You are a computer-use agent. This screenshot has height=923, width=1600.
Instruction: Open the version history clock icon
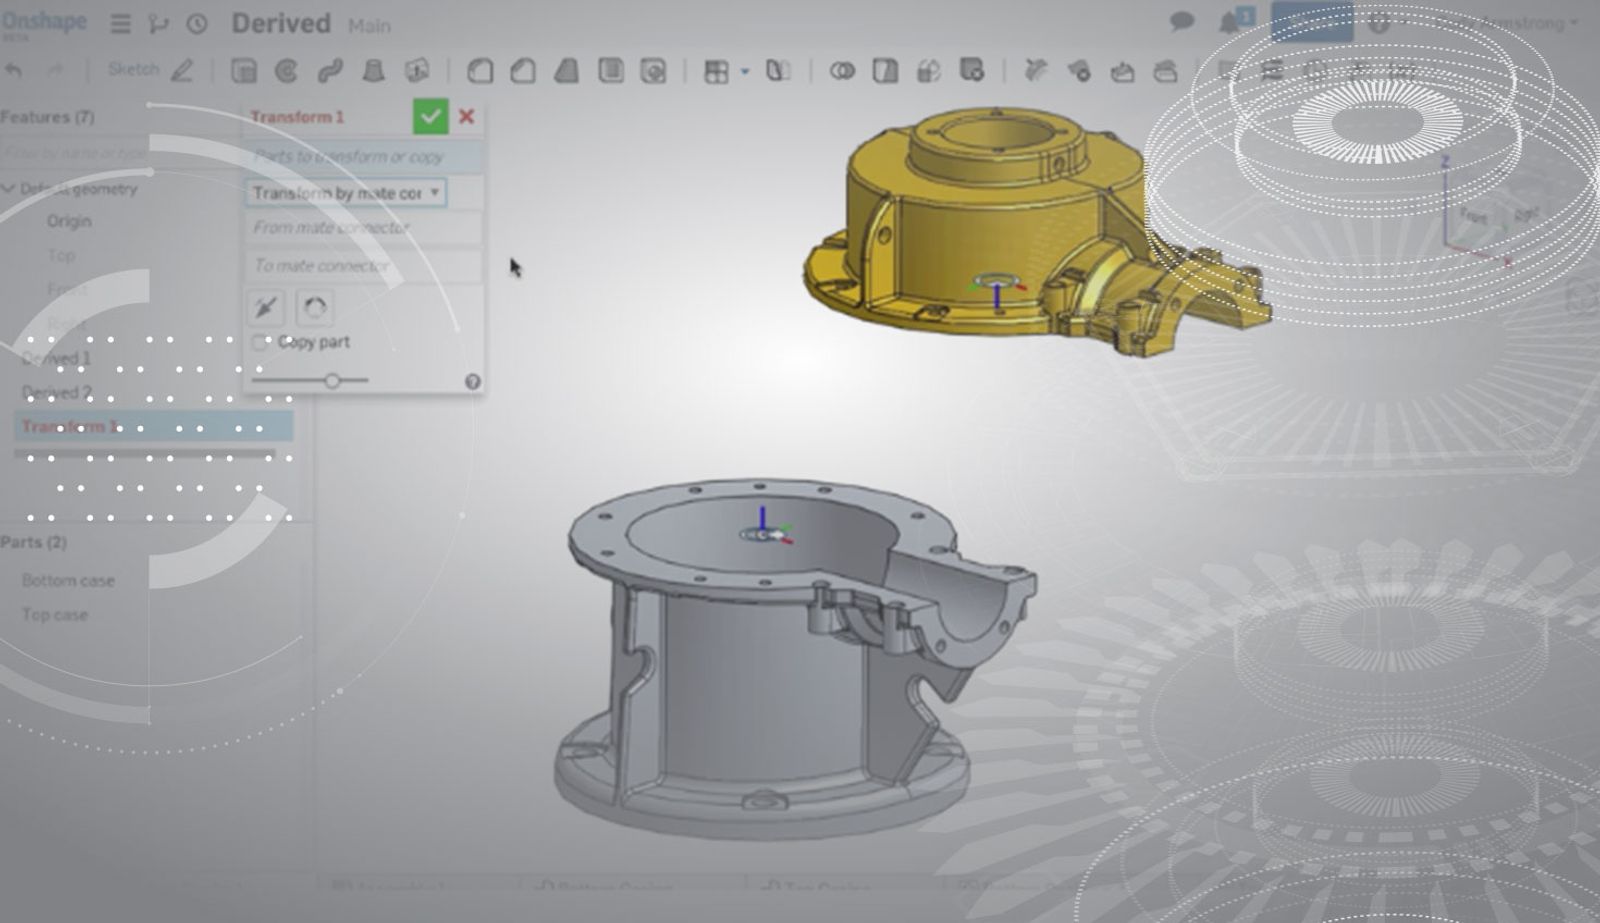click(197, 24)
